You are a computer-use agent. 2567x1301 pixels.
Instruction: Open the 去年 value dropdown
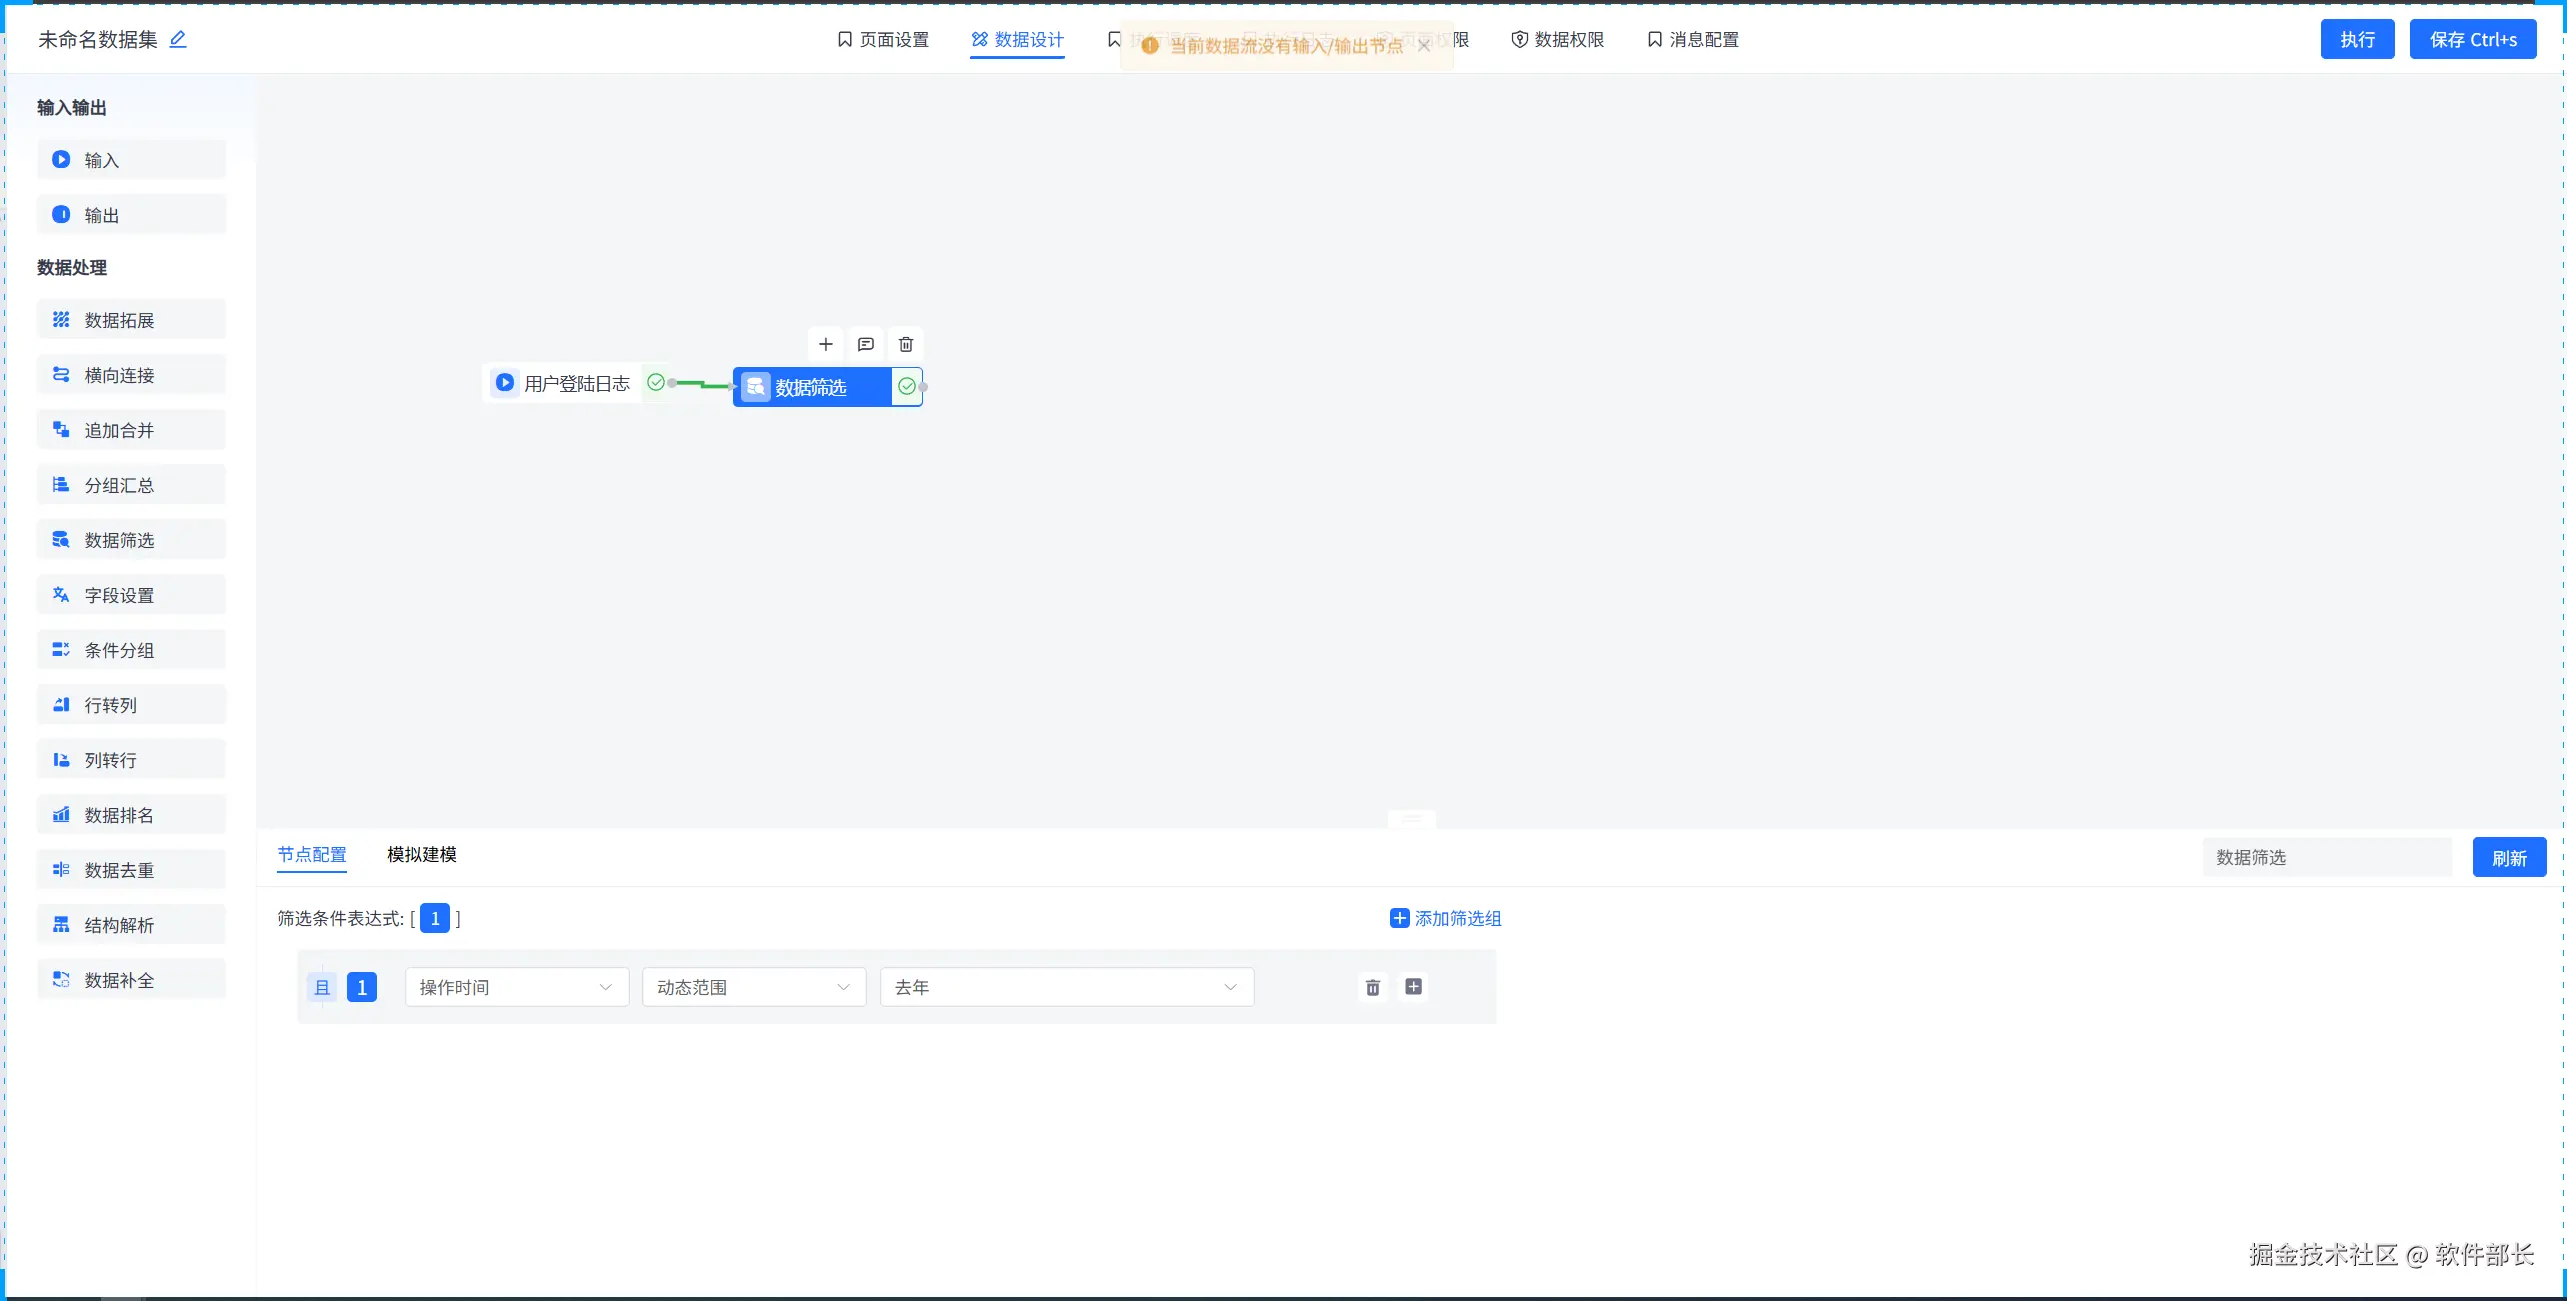(x=1066, y=988)
